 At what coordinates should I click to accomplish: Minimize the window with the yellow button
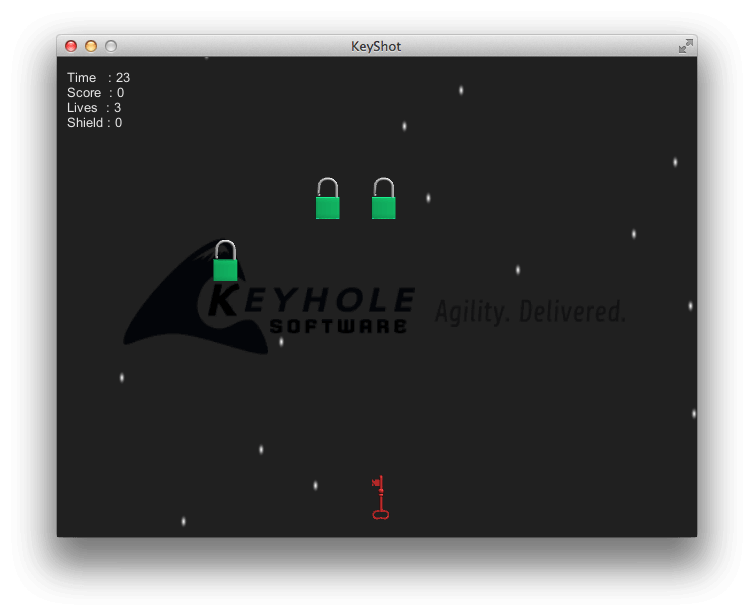91,46
